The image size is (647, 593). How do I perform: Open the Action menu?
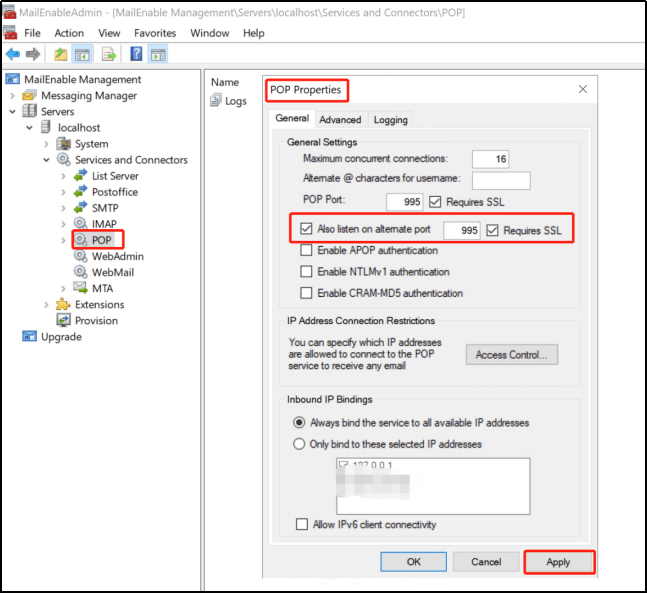pyautogui.click(x=69, y=33)
